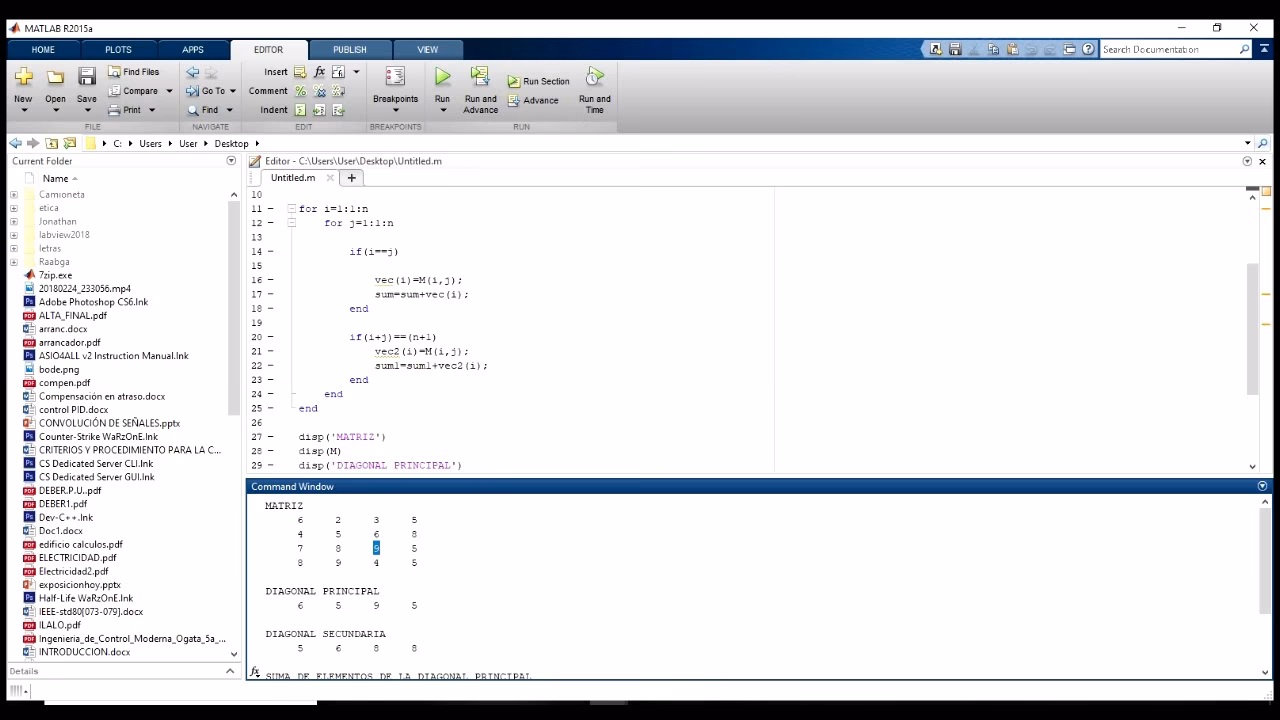Open the PUBLISH ribbon tab
The height and width of the screenshot is (720, 1280).
(349, 48)
